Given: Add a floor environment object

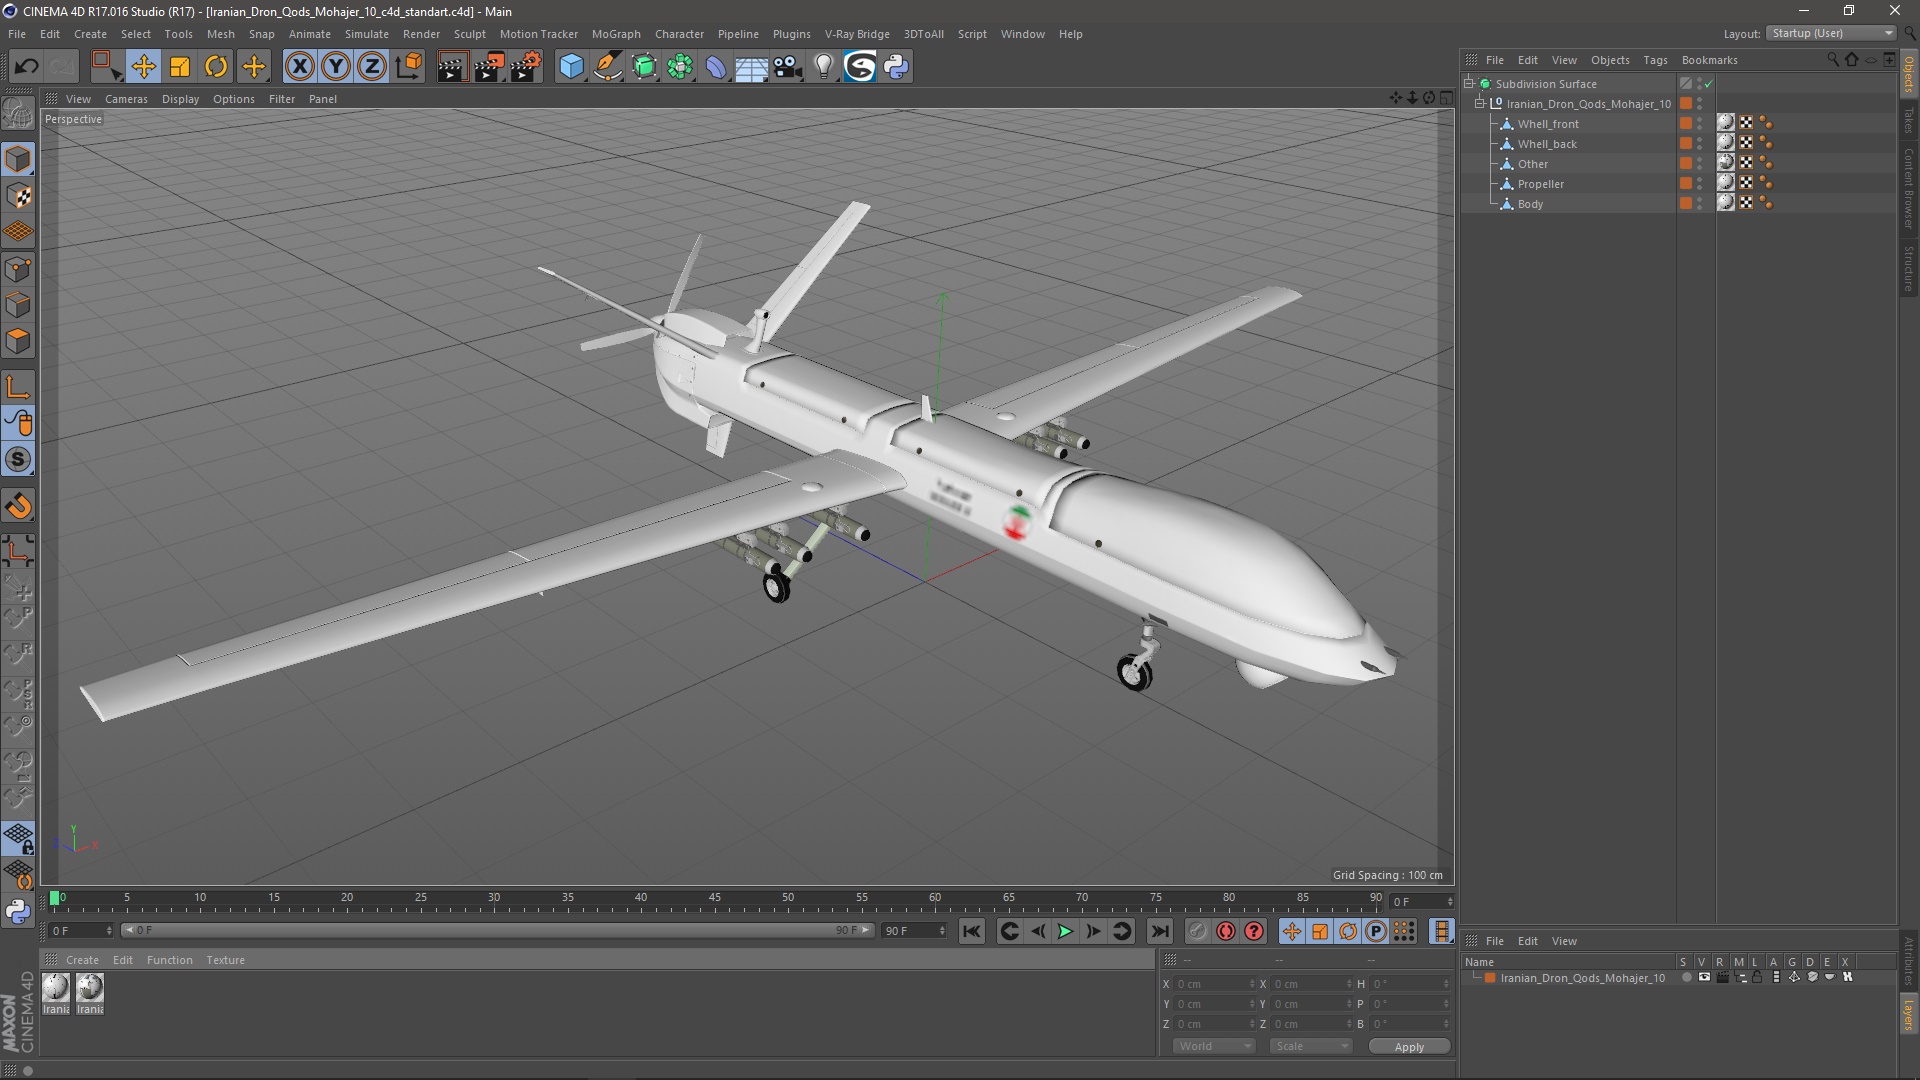Looking at the screenshot, I should pos(751,67).
